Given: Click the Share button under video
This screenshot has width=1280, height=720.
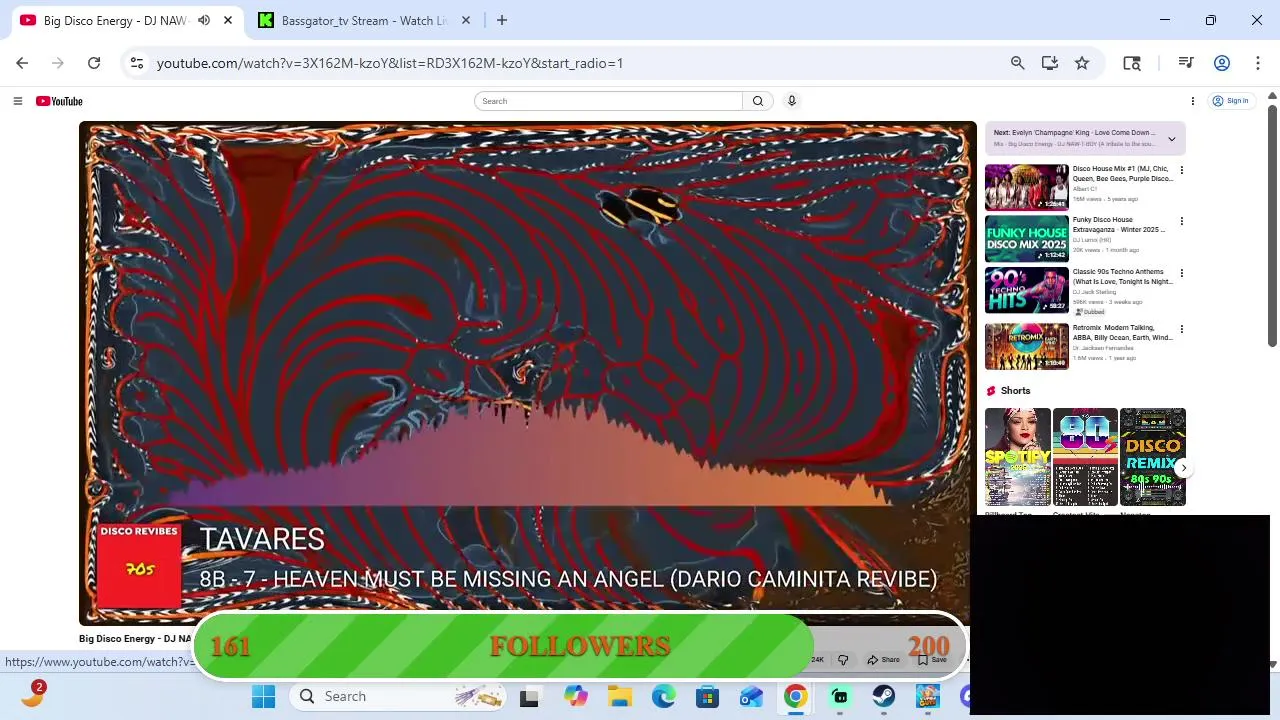Looking at the screenshot, I should pos(884,660).
